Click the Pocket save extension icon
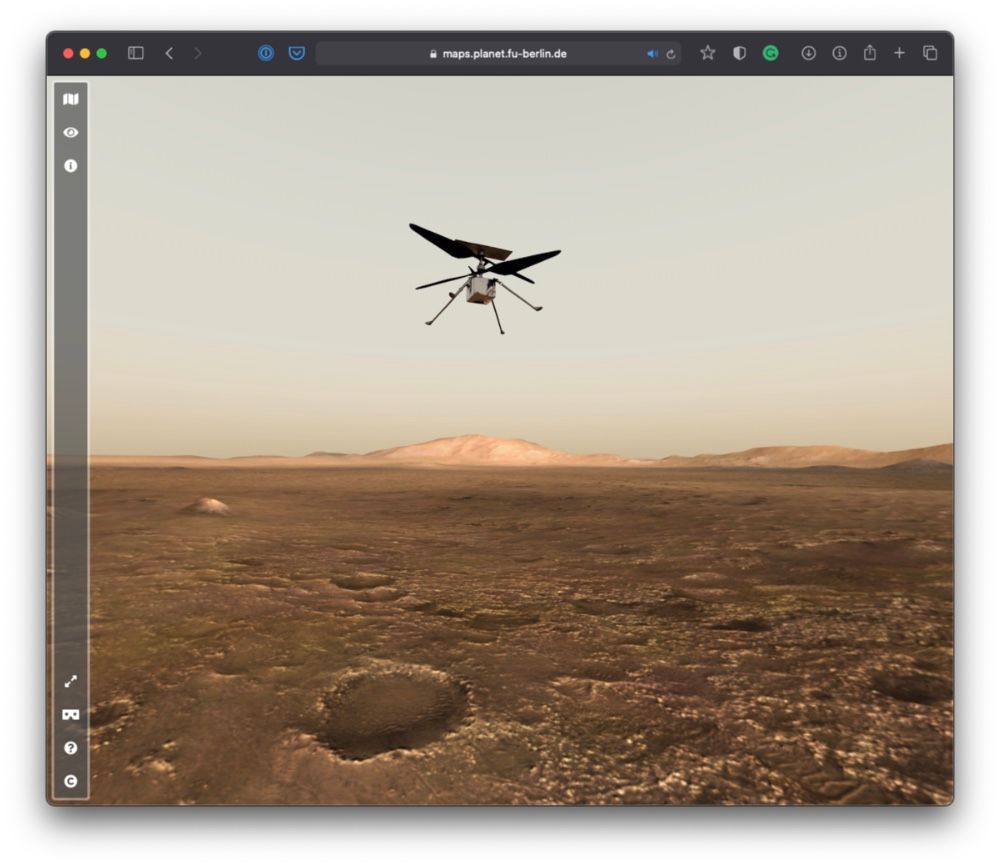 pyautogui.click(x=297, y=53)
